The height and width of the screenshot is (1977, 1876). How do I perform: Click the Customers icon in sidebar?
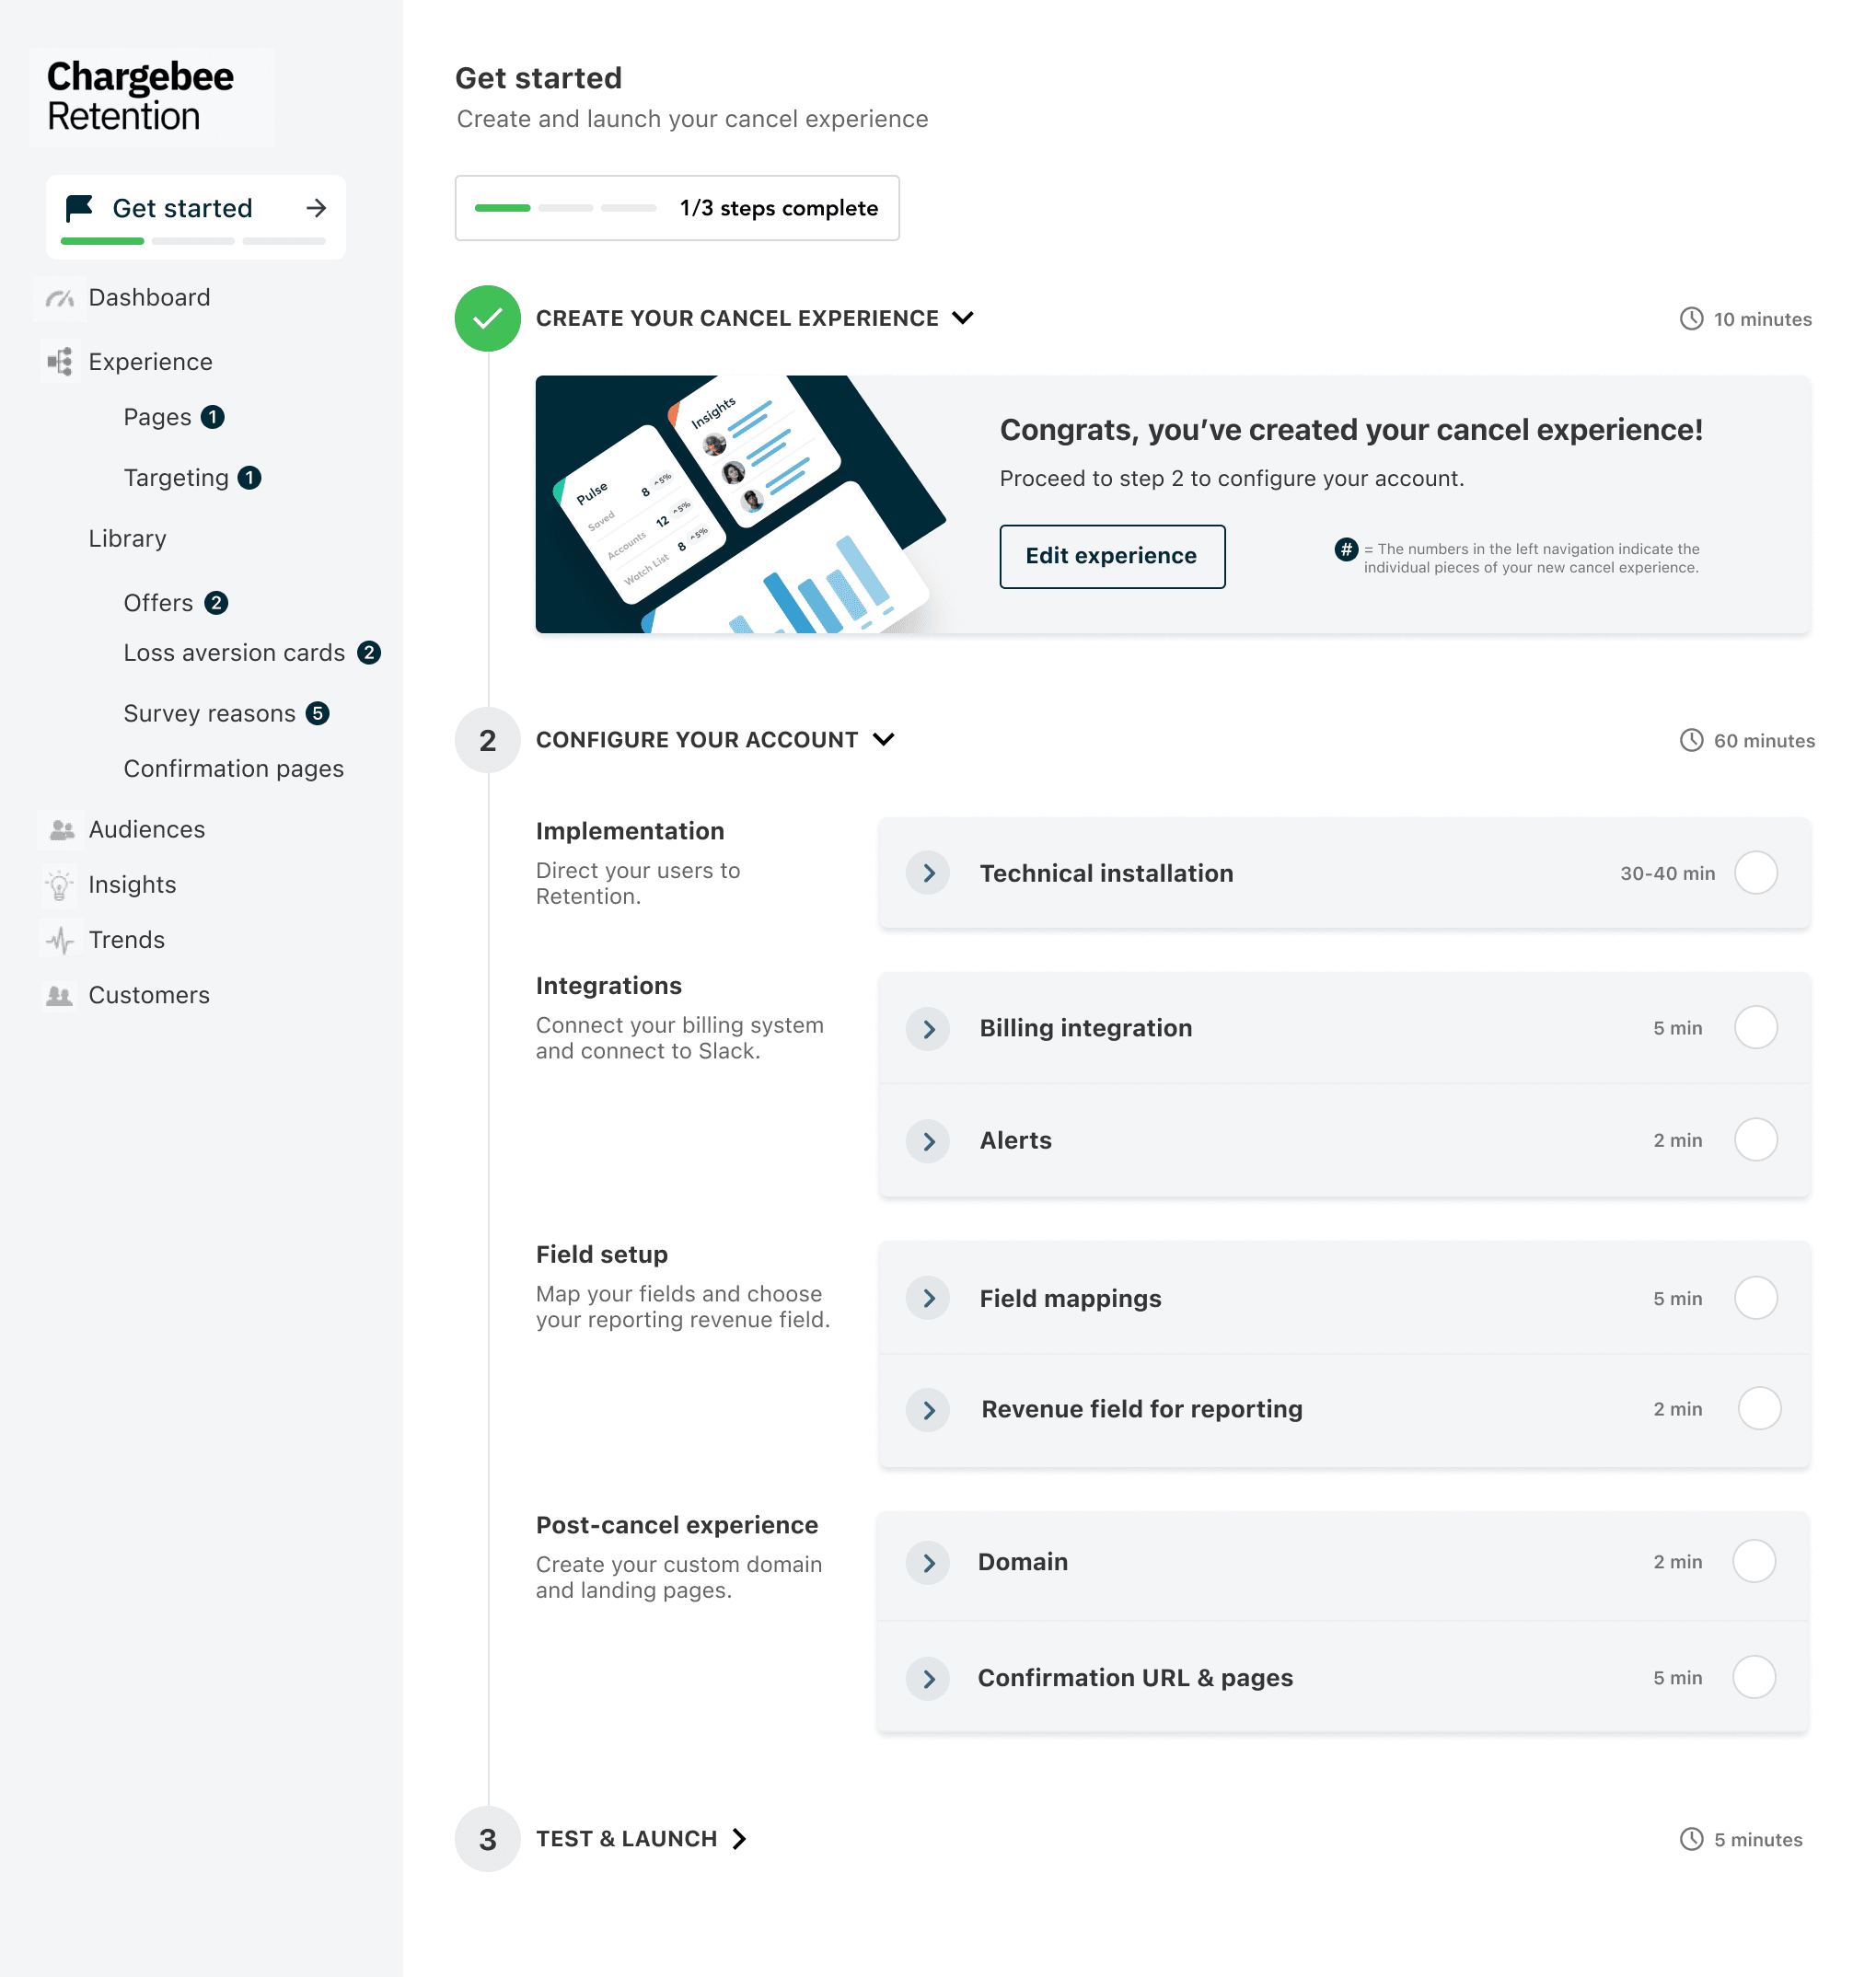click(x=60, y=995)
